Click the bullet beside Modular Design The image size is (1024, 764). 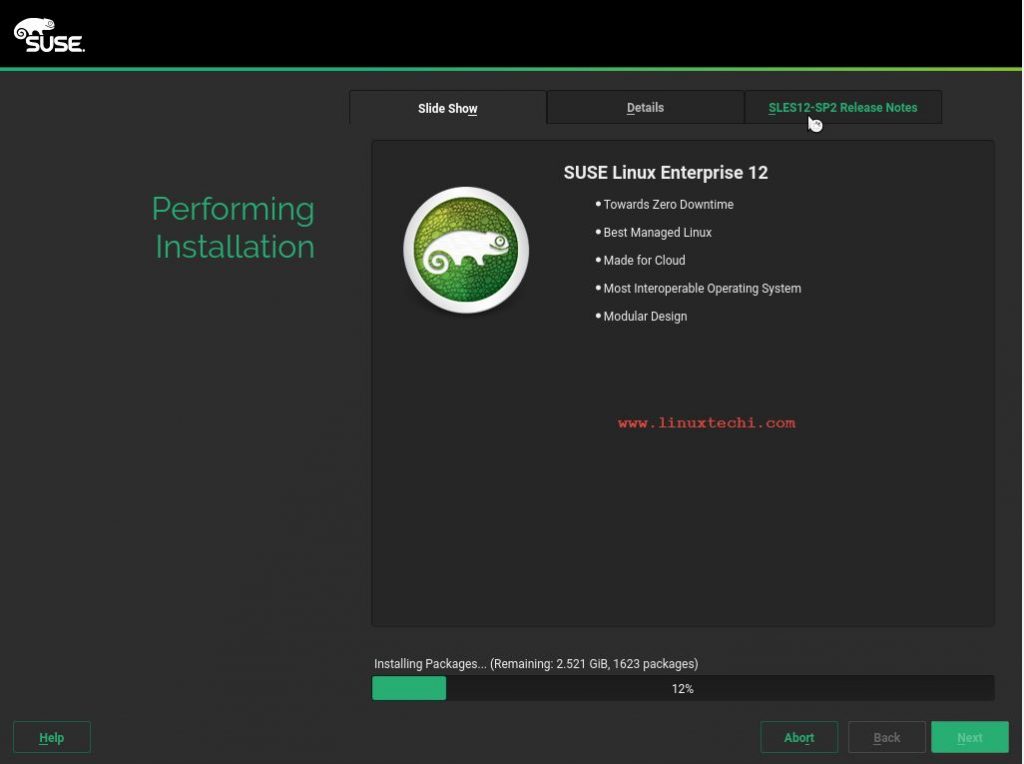click(x=597, y=316)
